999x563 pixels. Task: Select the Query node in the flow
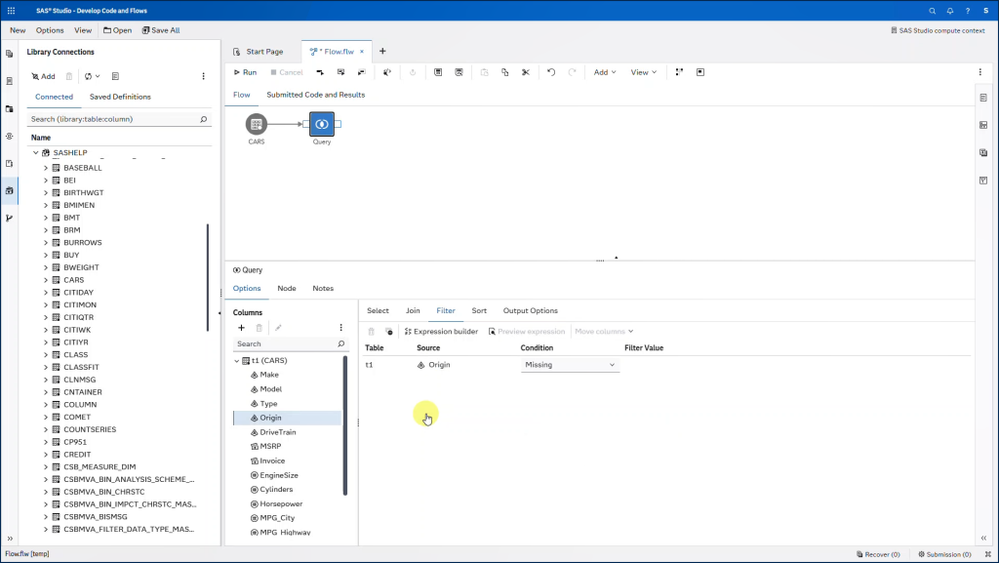click(322, 124)
